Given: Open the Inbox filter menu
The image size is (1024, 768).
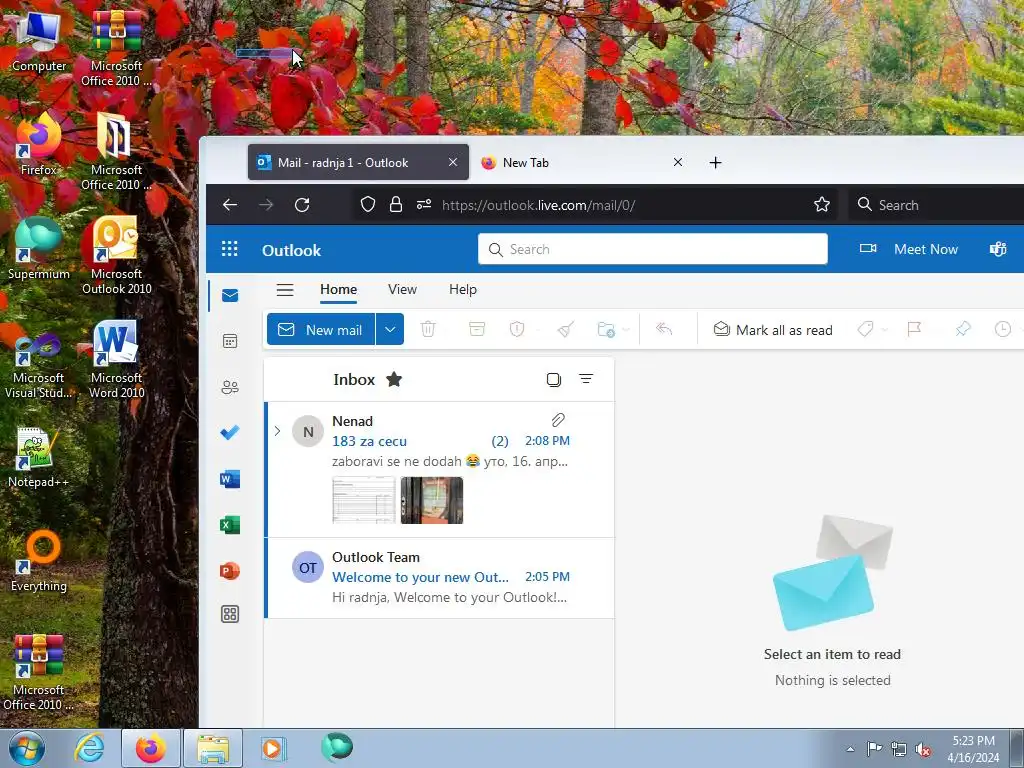Looking at the screenshot, I should pyautogui.click(x=586, y=379).
